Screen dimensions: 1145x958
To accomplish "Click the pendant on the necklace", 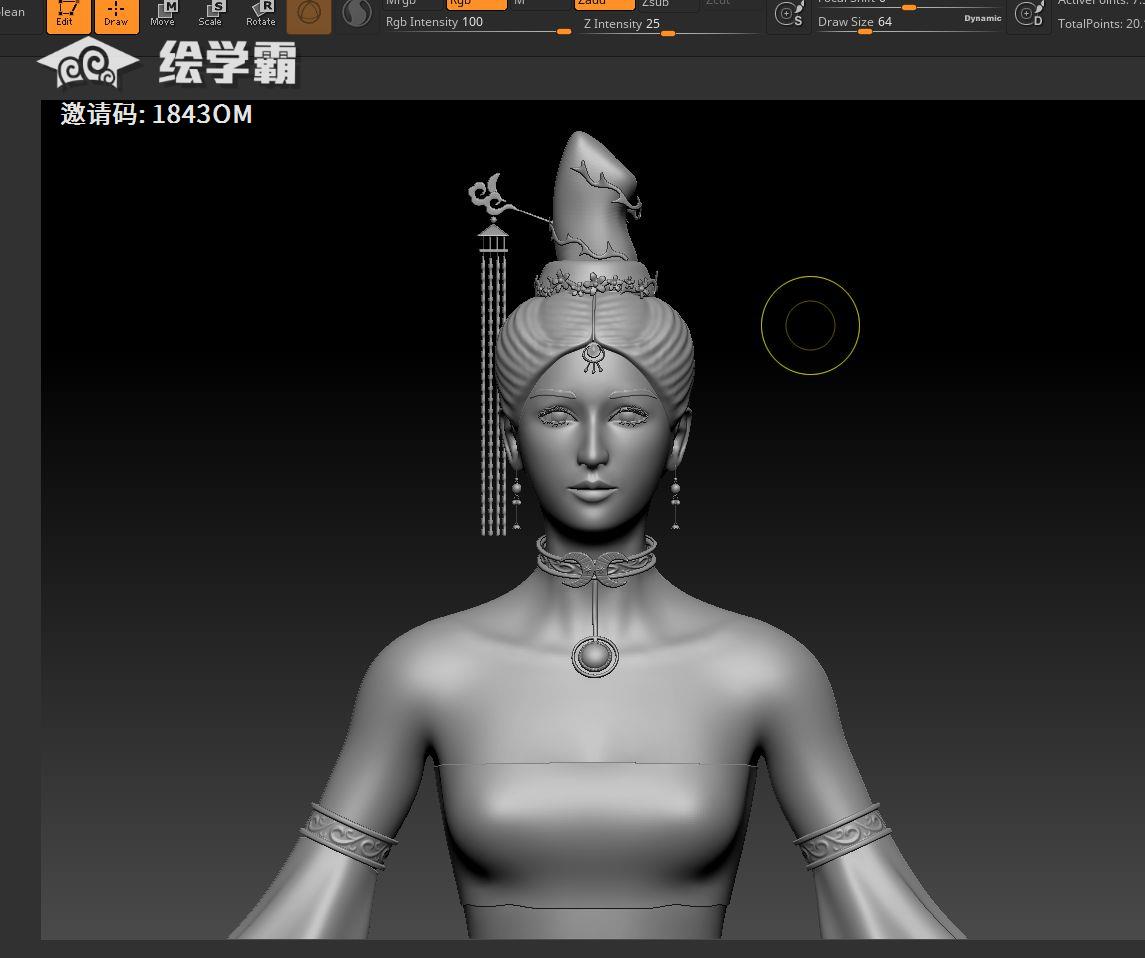I will point(594,656).
